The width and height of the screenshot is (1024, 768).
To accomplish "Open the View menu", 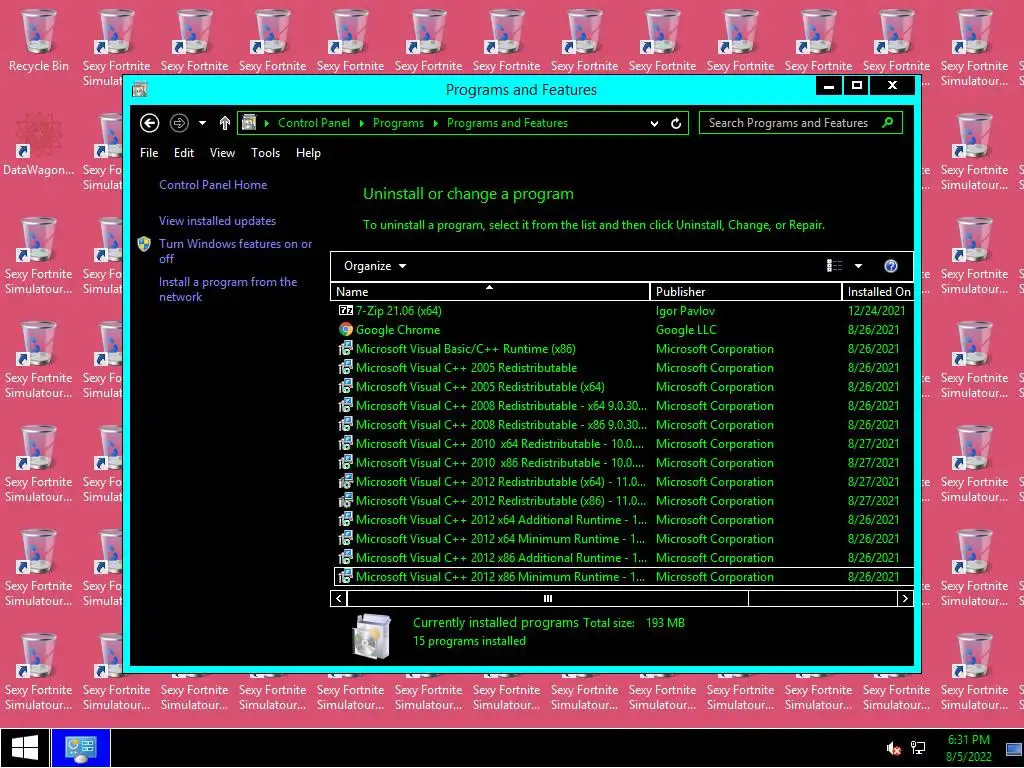I will (222, 153).
